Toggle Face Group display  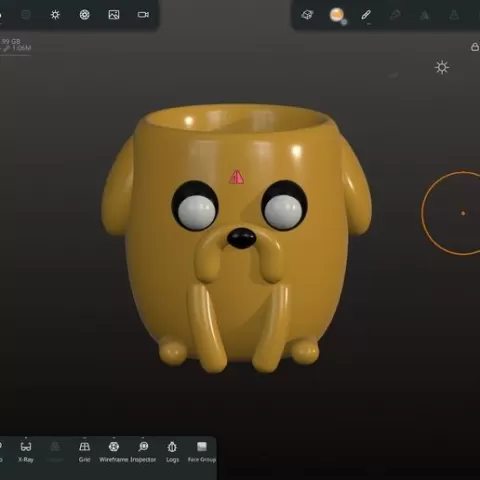tap(202, 451)
